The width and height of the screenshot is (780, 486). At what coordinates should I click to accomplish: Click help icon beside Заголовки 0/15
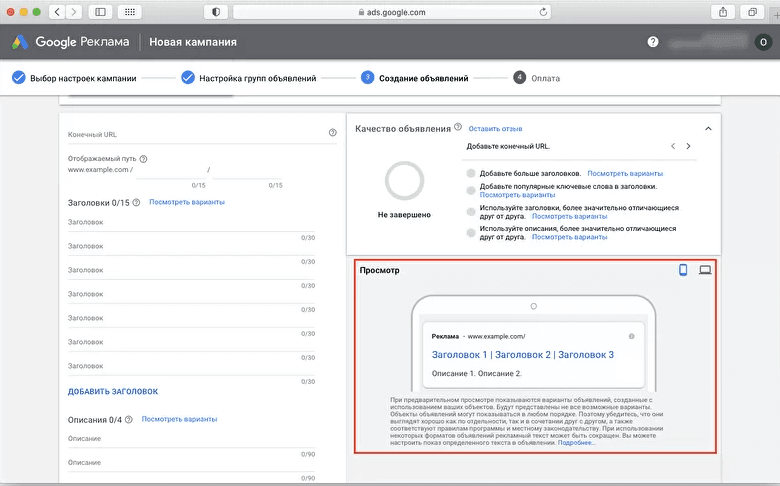136,202
